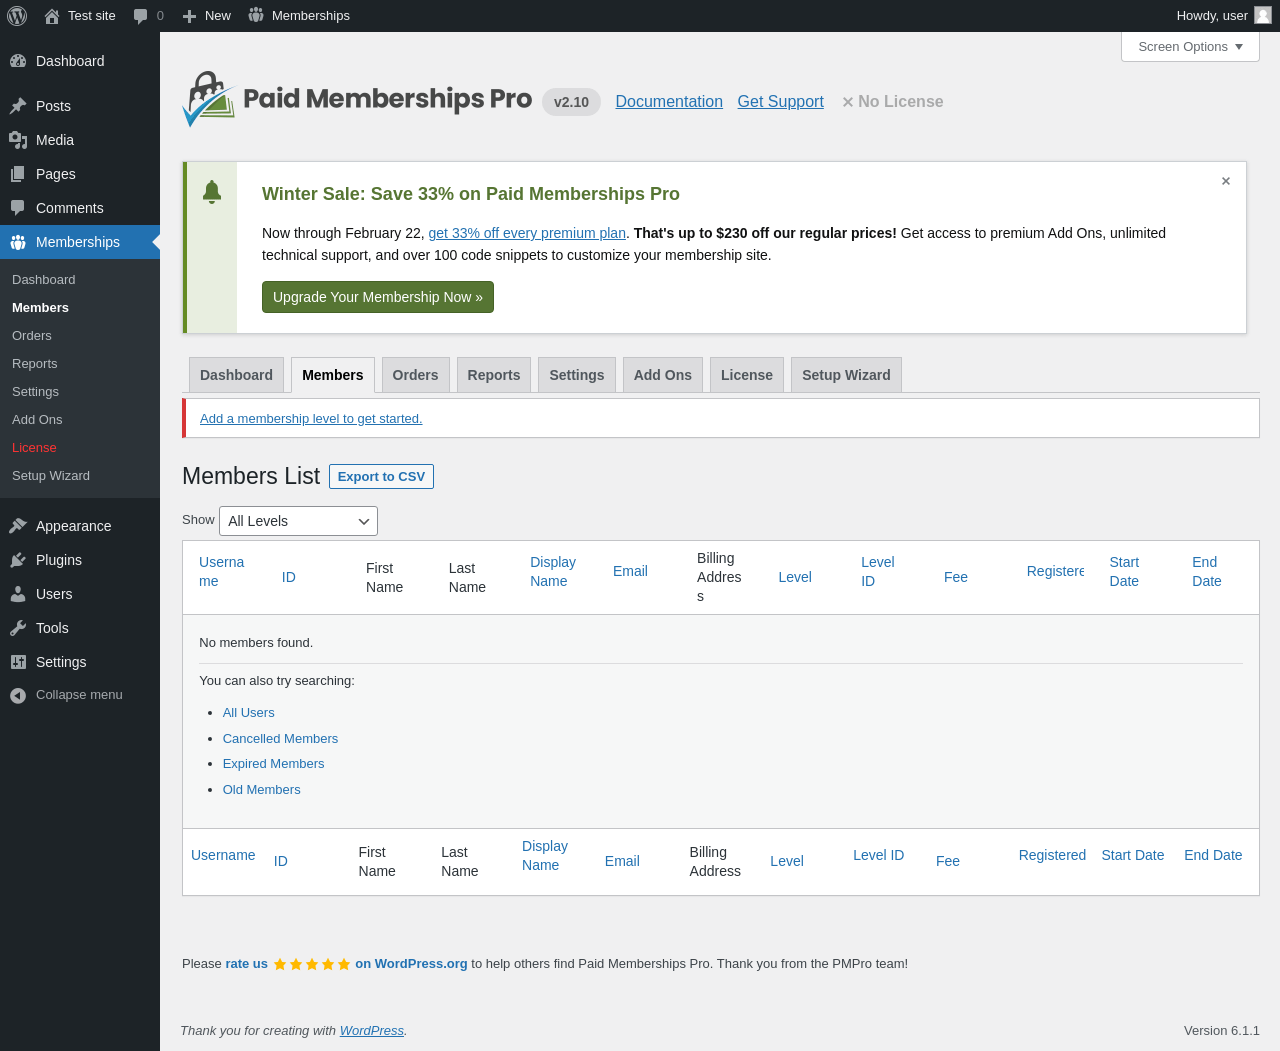
Task: Click the Users person icon
Action: [18, 594]
